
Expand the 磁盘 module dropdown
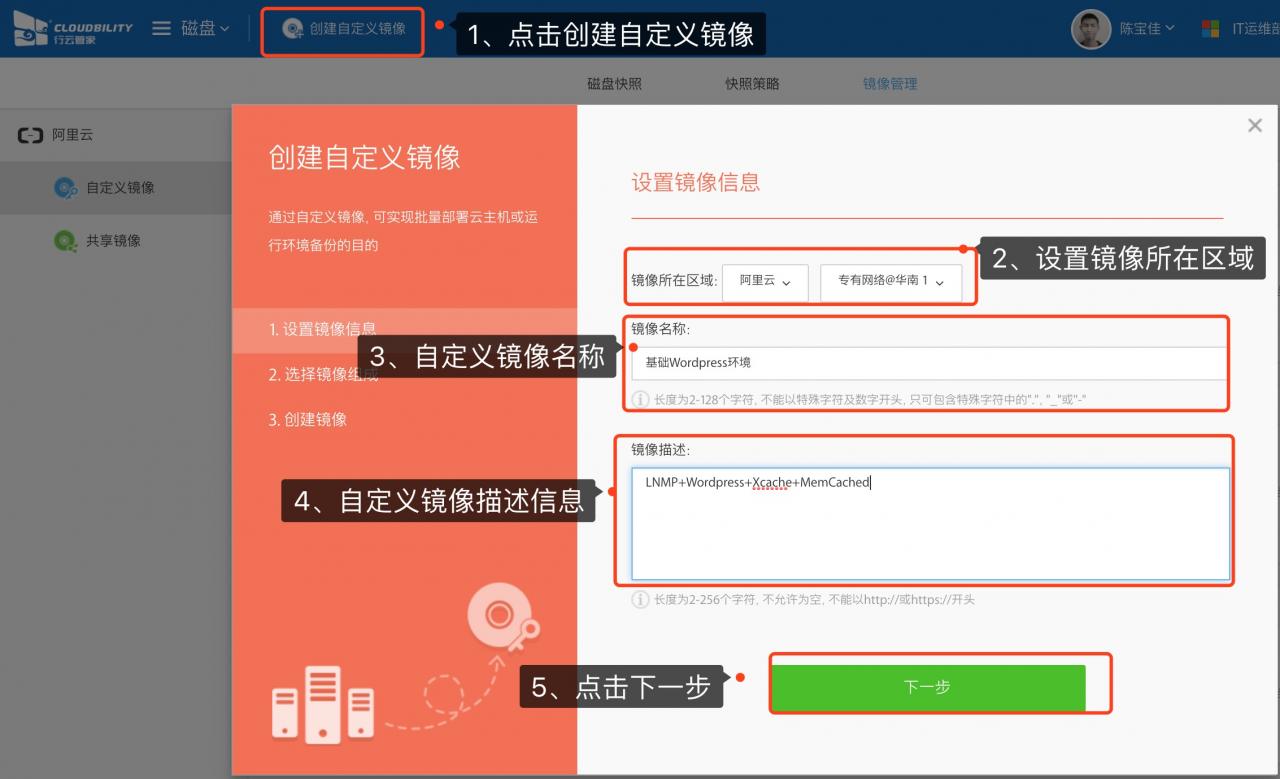(x=205, y=28)
